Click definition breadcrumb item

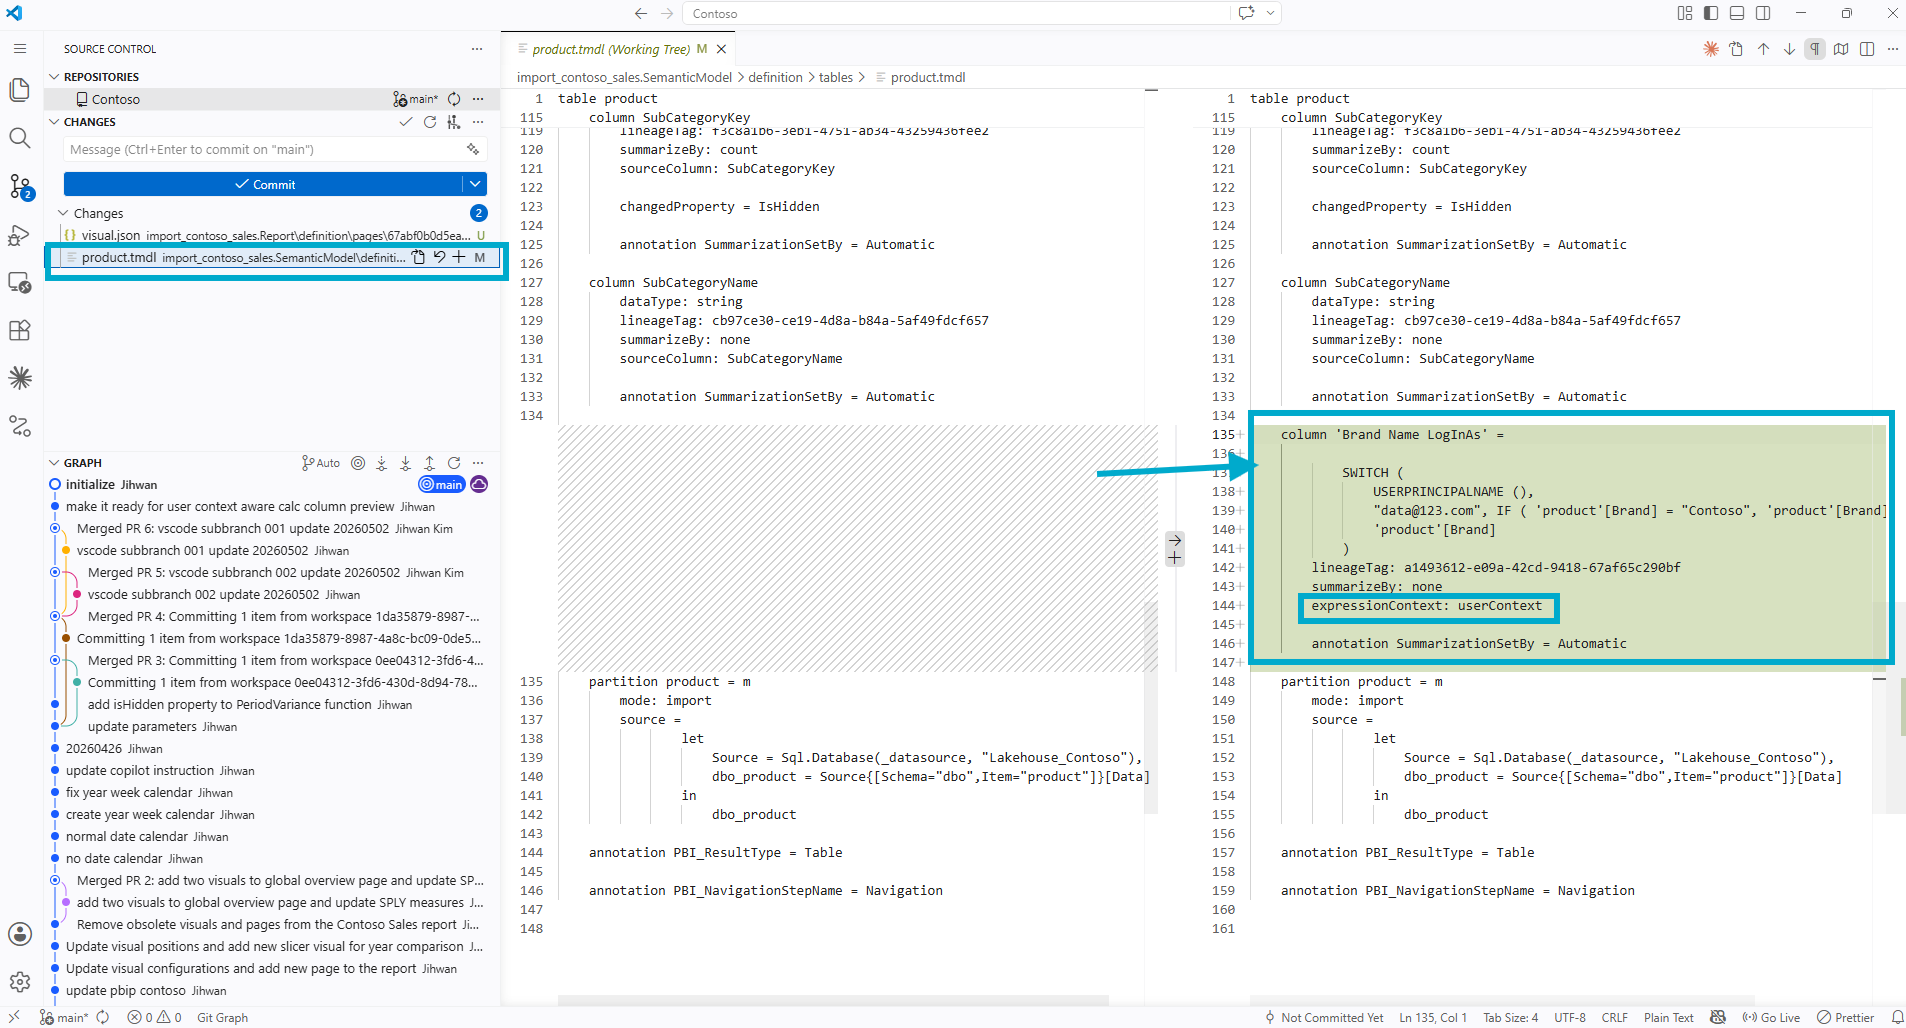[775, 77]
